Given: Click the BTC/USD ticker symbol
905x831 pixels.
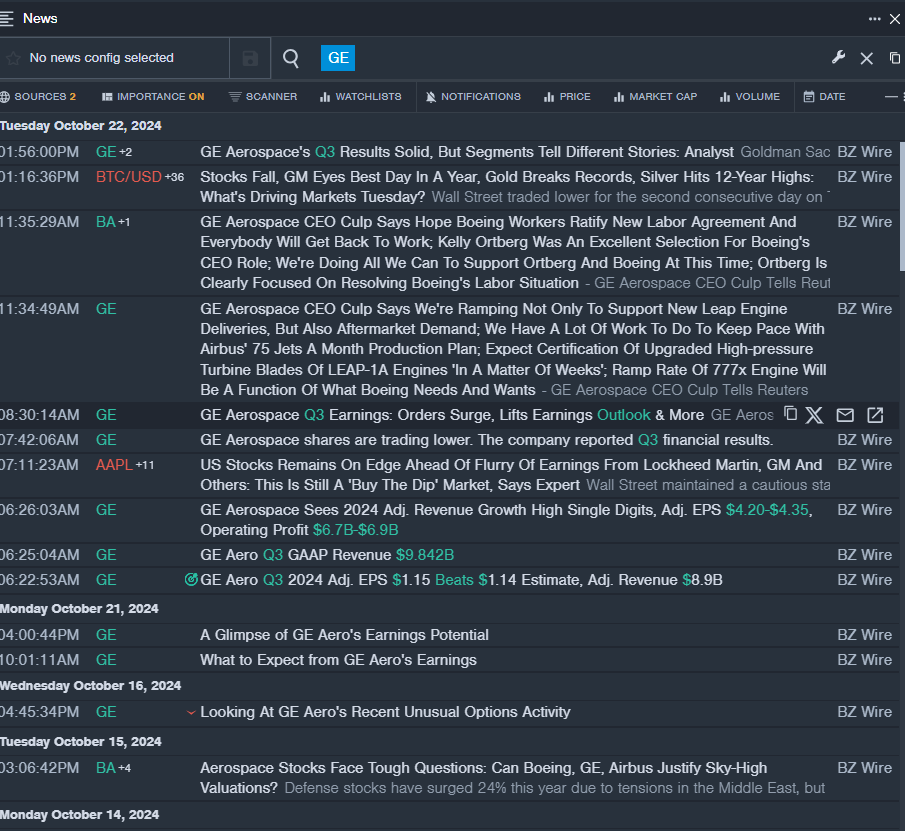Looking at the screenshot, I should pos(128,177).
